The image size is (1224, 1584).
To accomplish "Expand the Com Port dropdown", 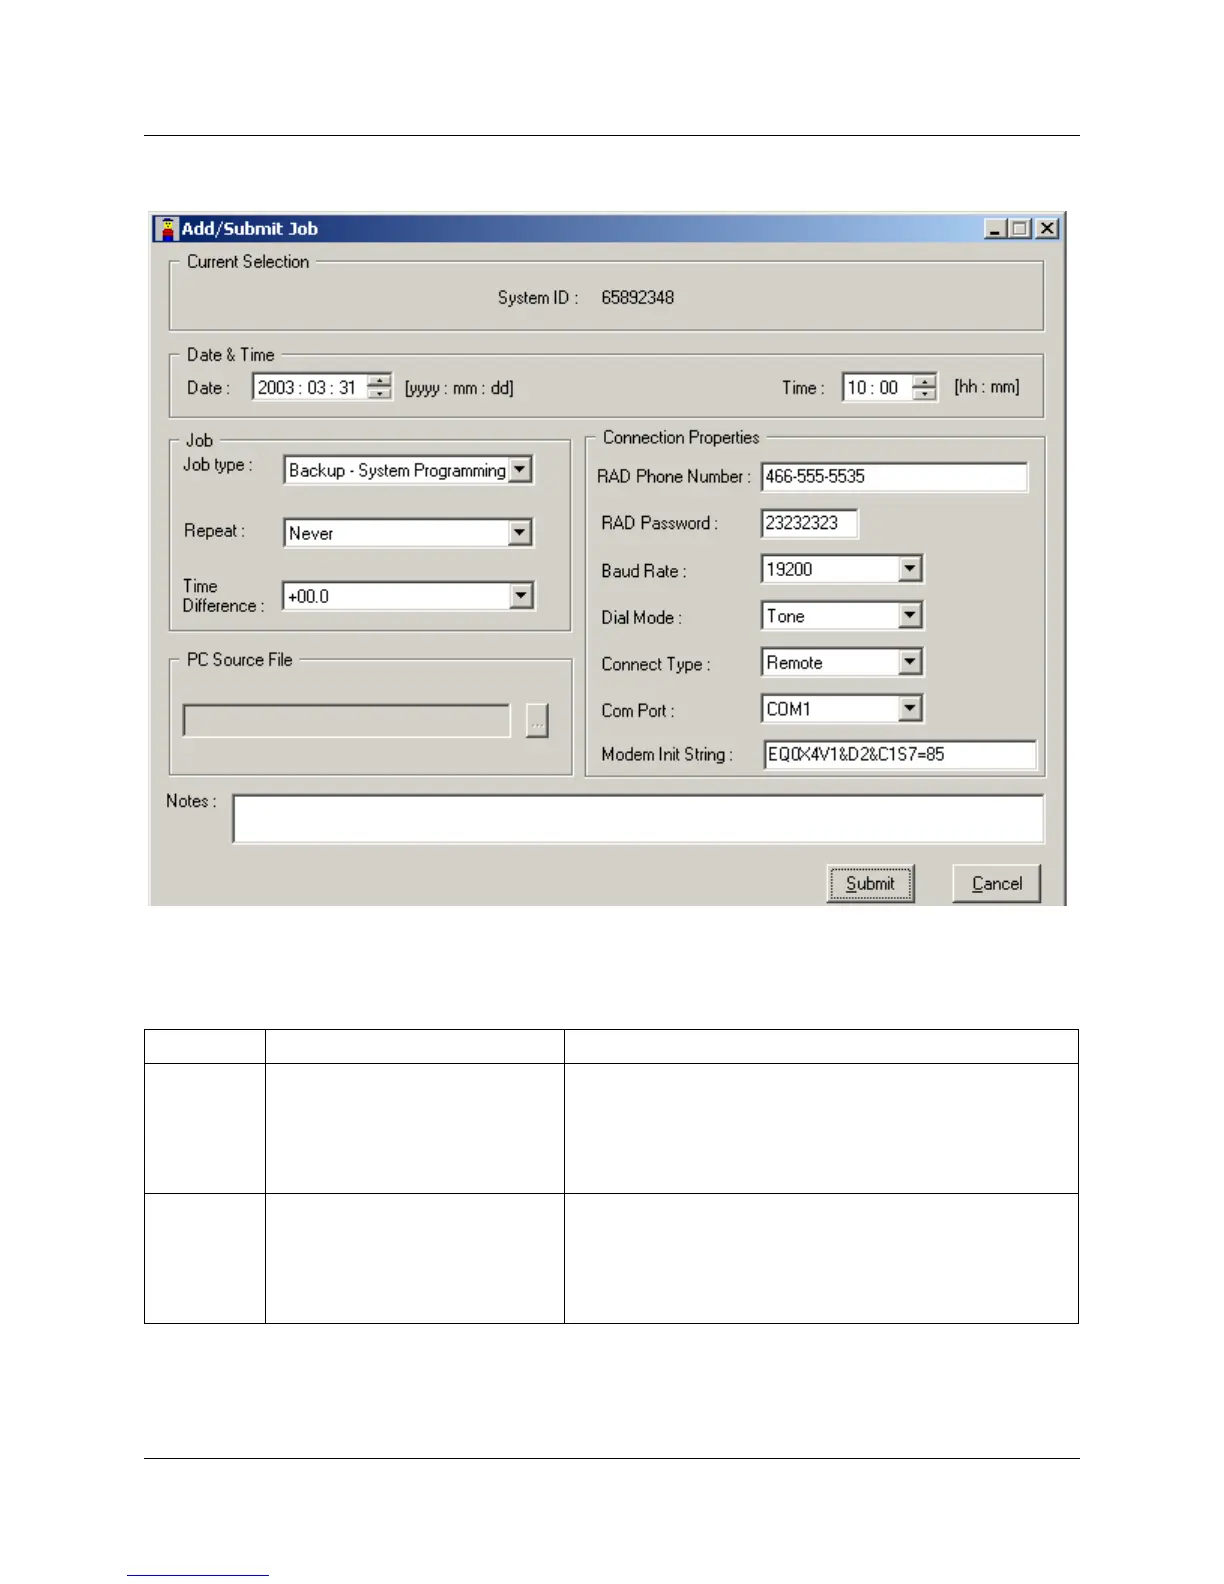I will [909, 709].
